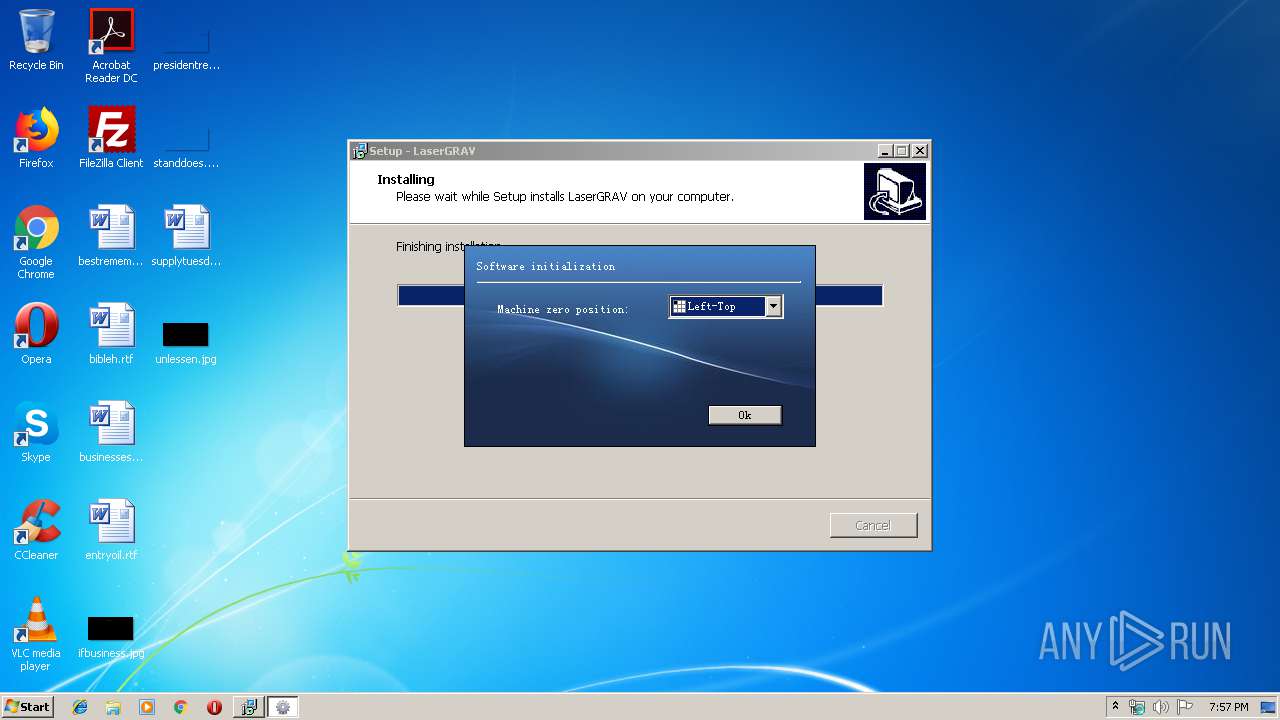Open Windows Explorer from the taskbar
Image resolution: width=1280 pixels, height=720 pixels.
pos(113,707)
